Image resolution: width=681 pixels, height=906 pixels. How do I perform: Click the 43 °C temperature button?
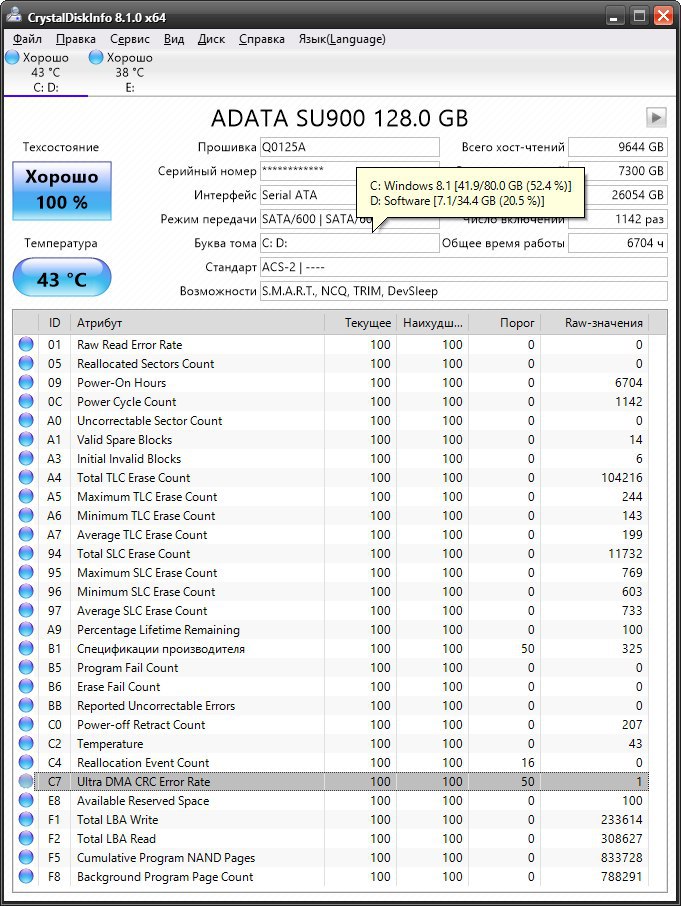[62, 278]
